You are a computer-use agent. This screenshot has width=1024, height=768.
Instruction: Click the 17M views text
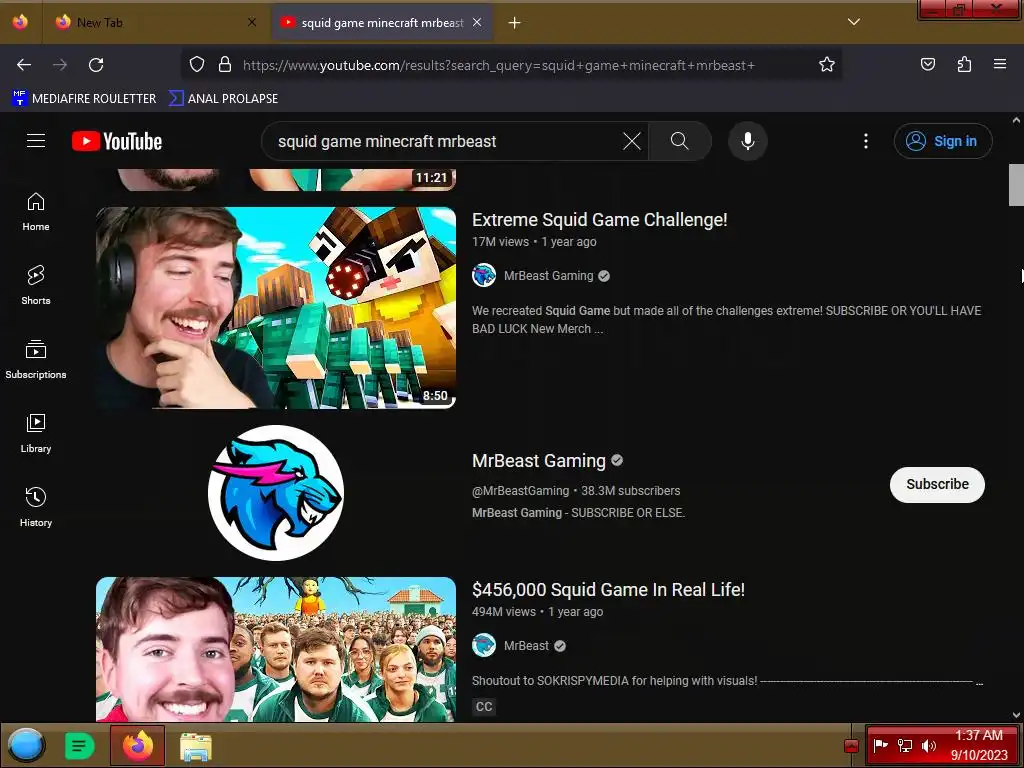[500, 242]
